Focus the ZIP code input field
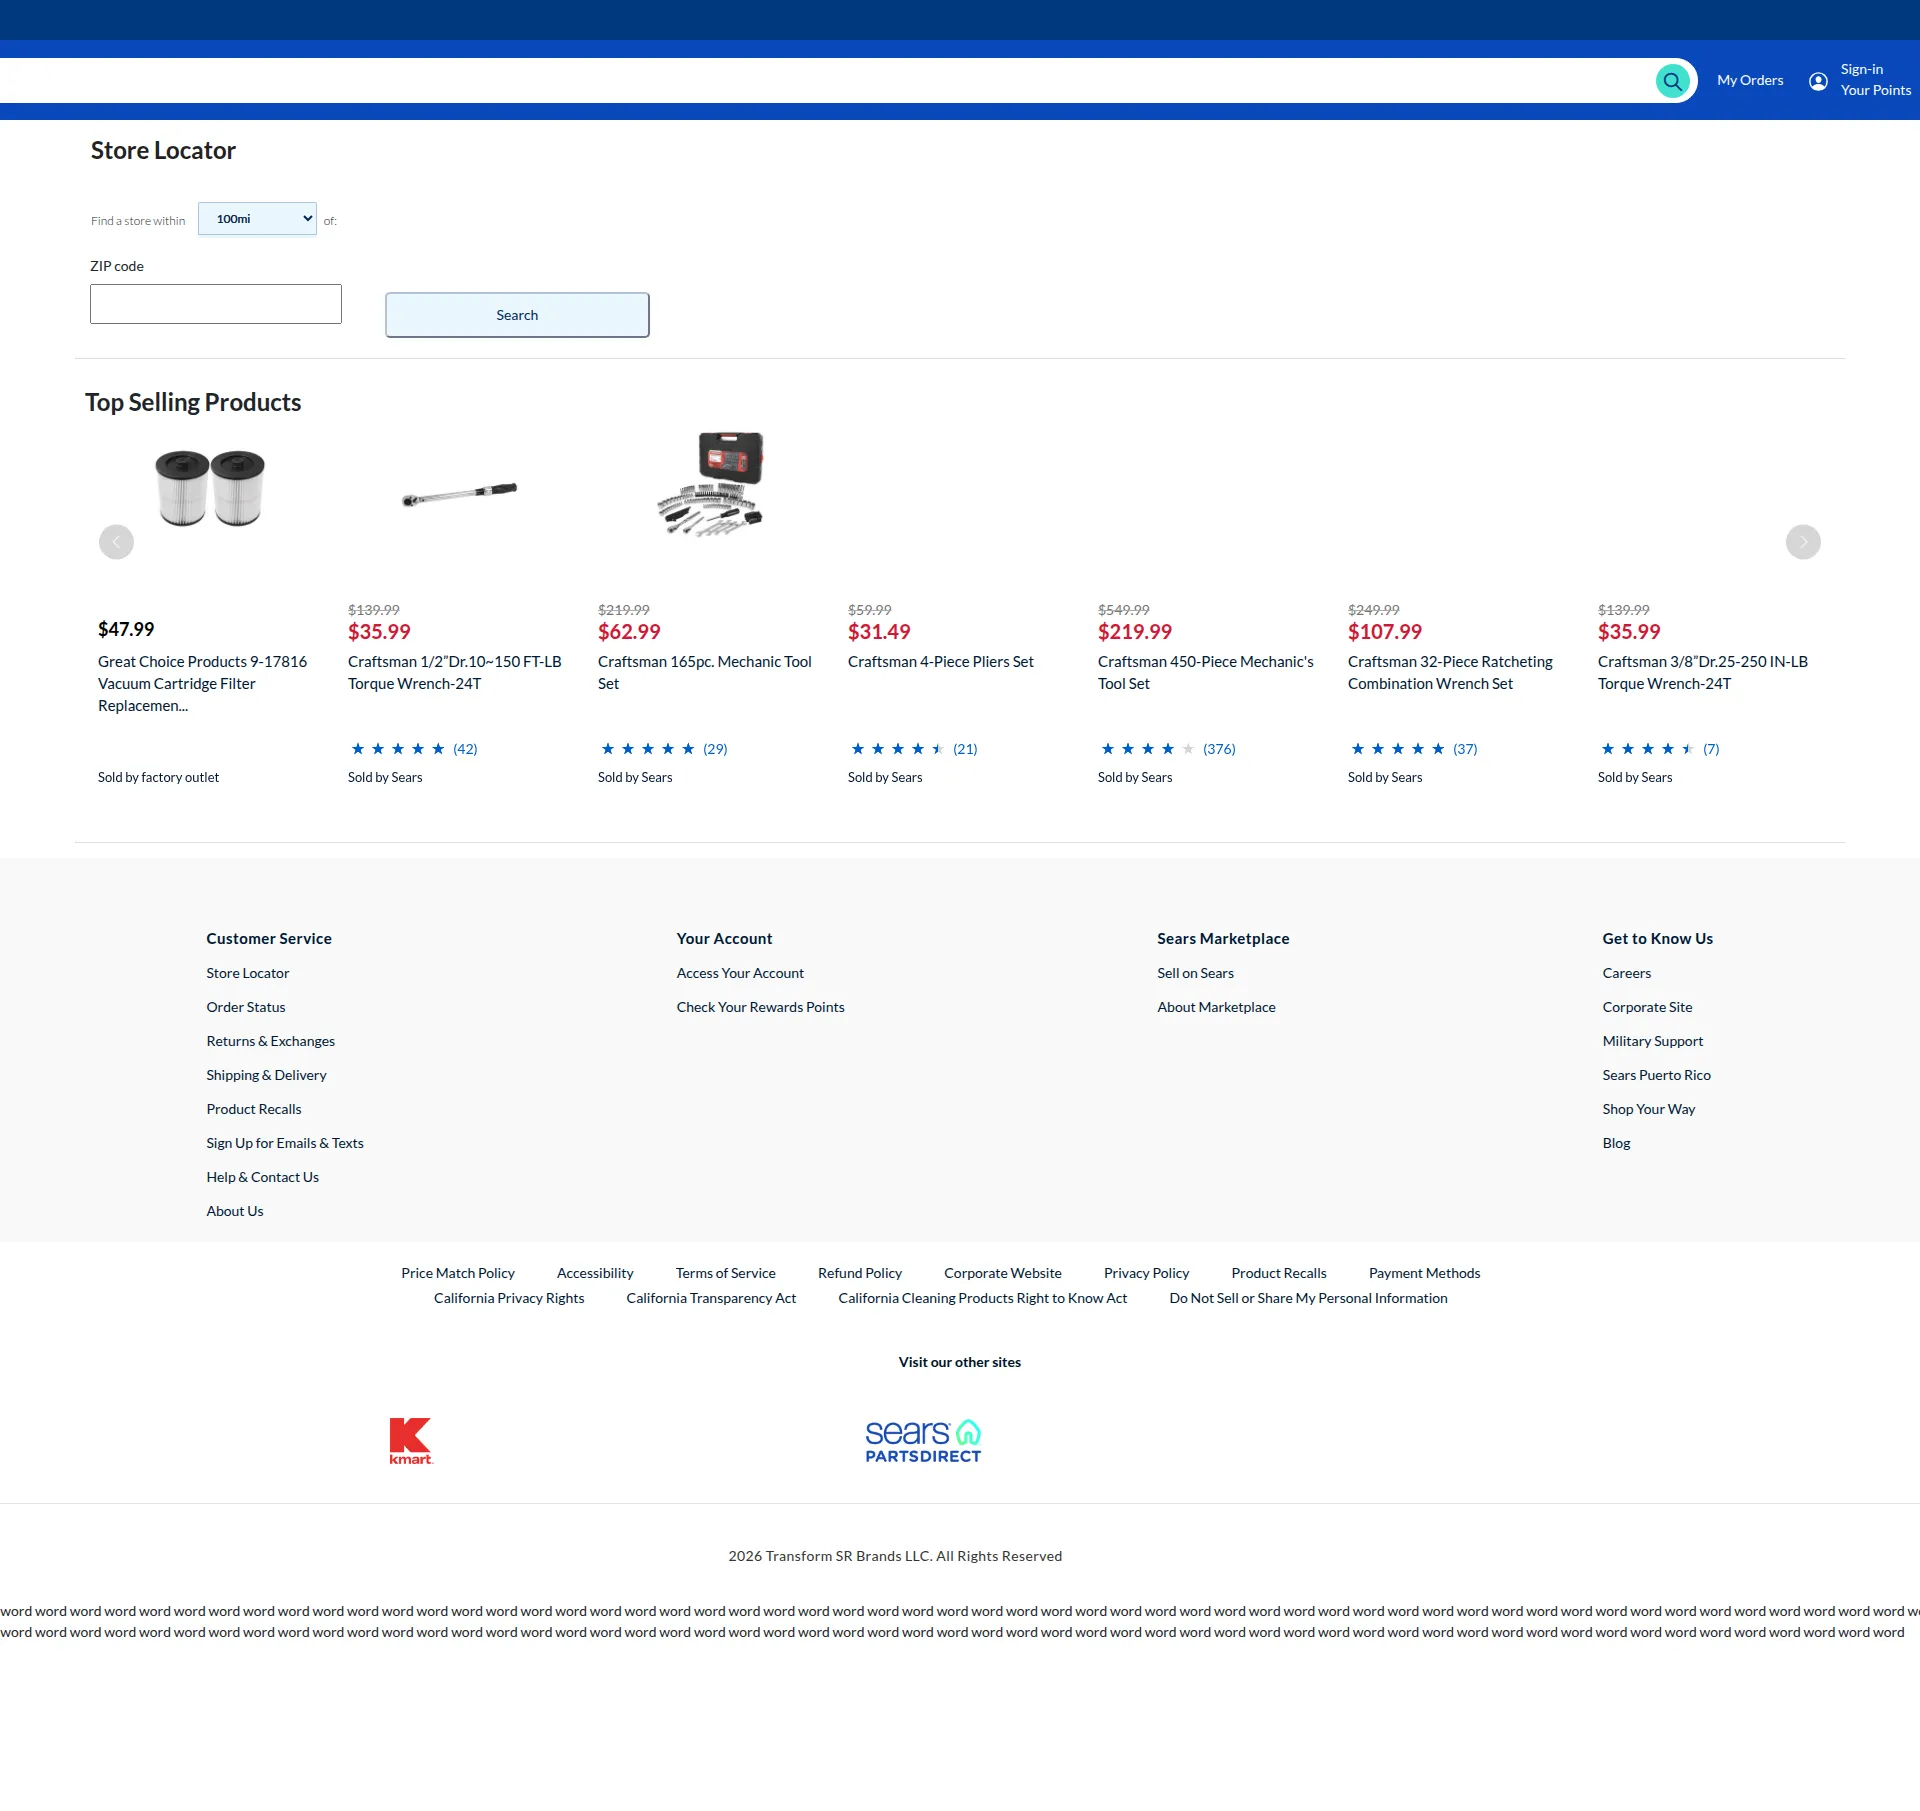1920x1811 pixels. click(x=216, y=304)
